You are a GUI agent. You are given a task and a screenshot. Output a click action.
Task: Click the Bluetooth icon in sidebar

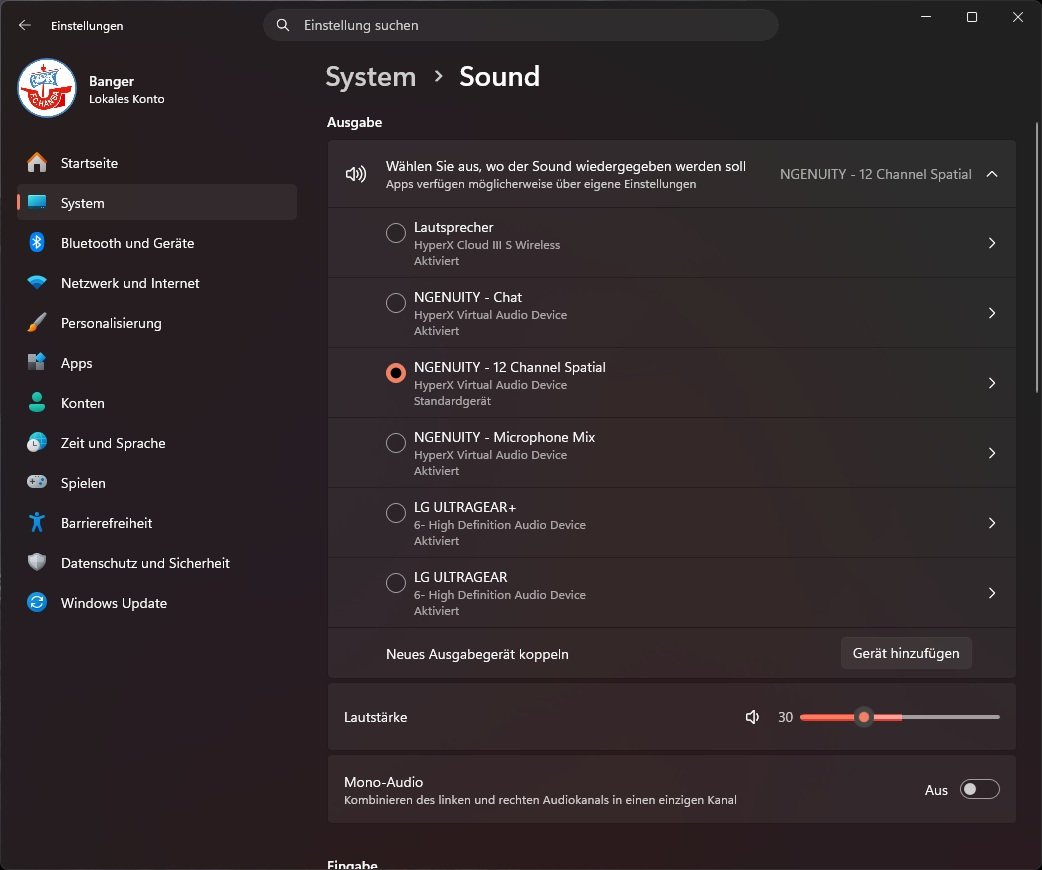point(37,243)
